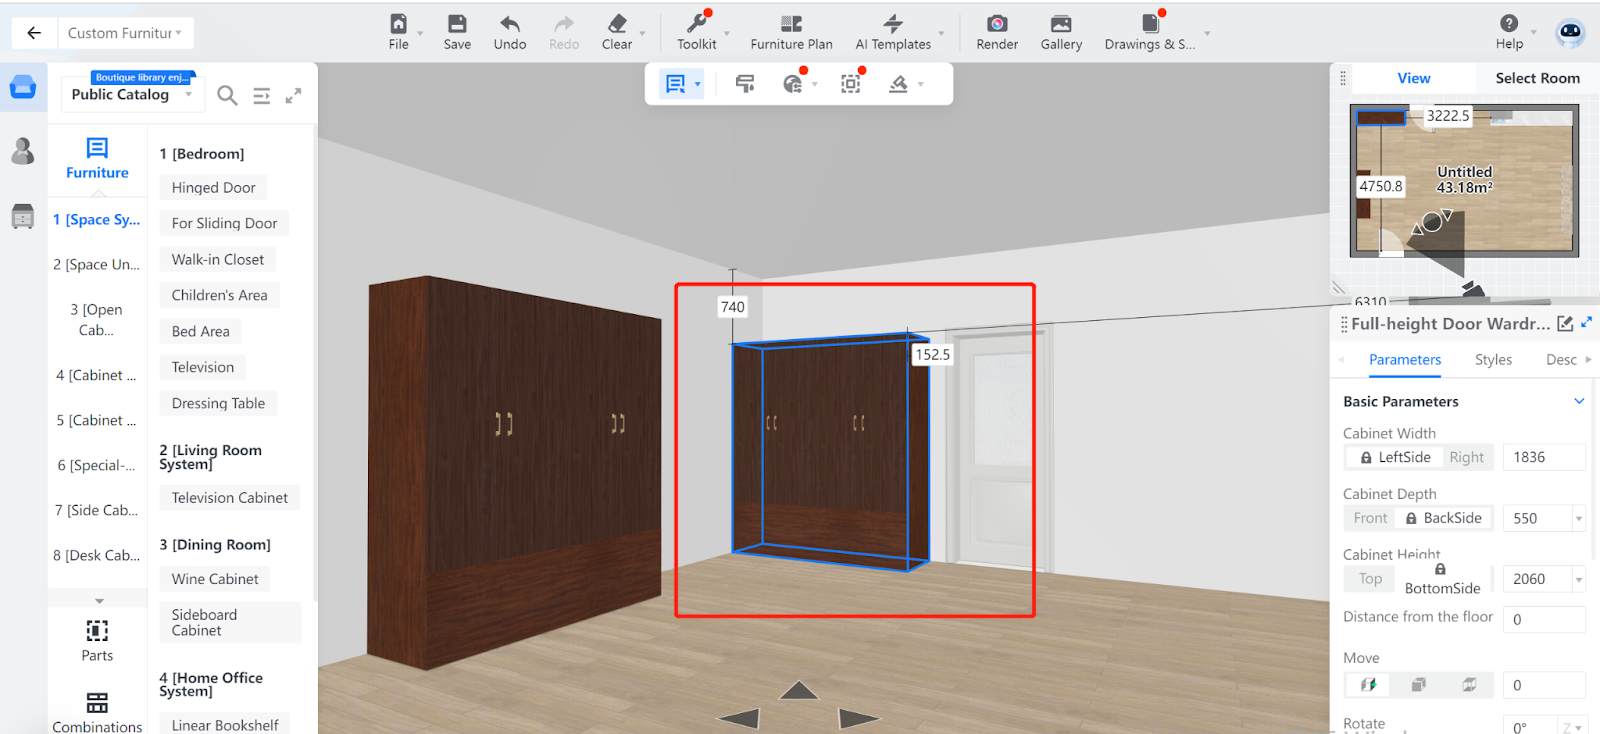
Task: Toggle Cabinet Depth lock to Front
Action: pos(1370,518)
